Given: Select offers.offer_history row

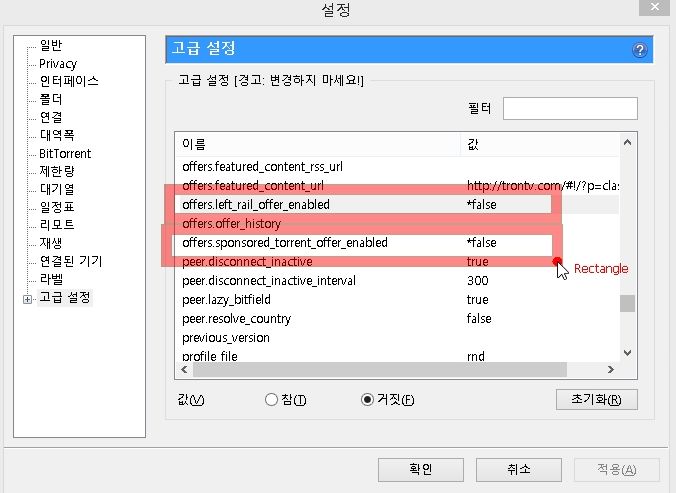Looking at the screenshot, I should (x=397, y=223).
